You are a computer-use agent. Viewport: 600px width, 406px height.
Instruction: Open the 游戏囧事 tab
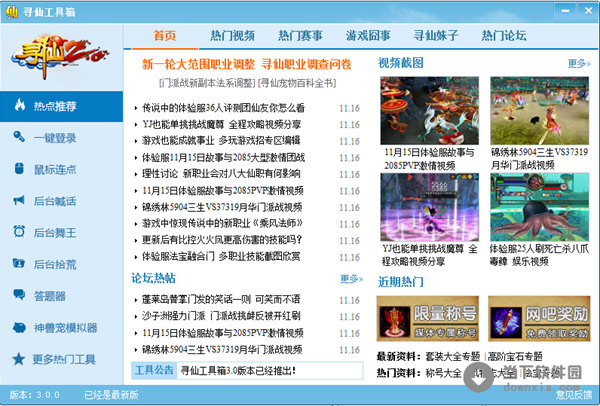[368, 36]
